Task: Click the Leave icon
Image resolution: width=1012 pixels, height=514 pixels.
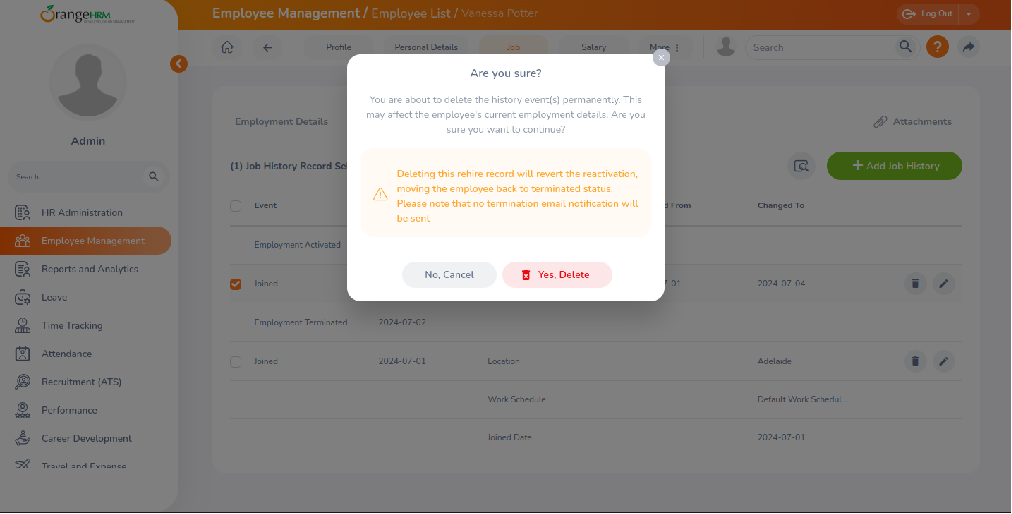Action: [x=23, y=297]
